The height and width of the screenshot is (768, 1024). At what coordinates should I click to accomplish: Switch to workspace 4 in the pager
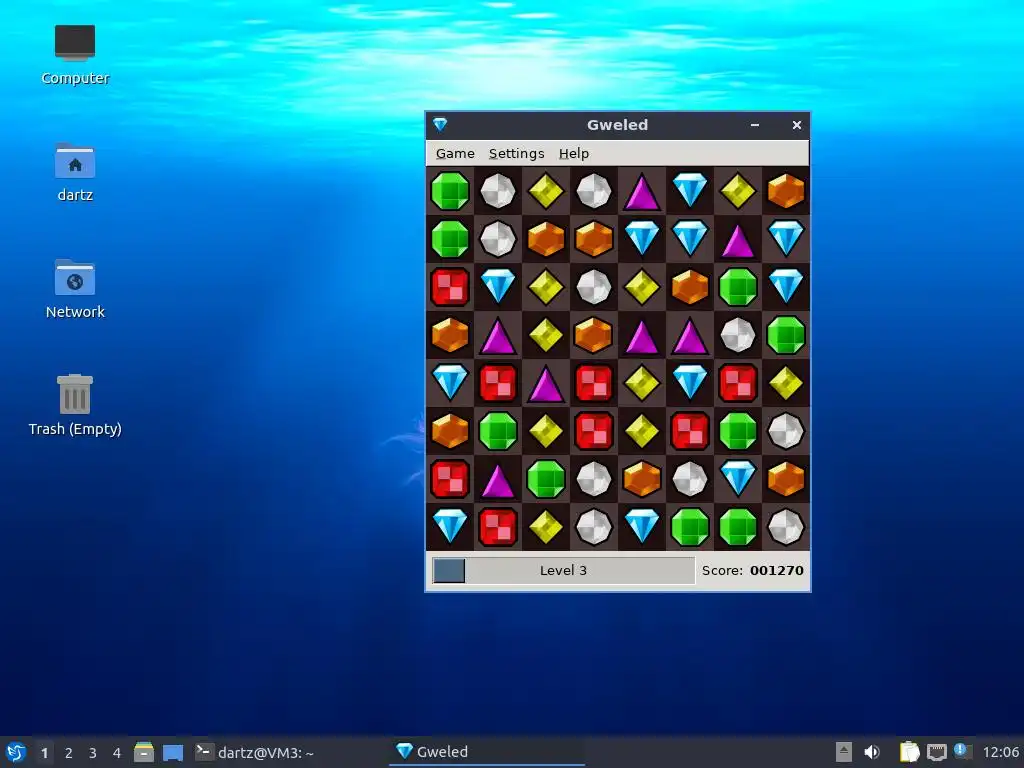(x=117, y=753)
